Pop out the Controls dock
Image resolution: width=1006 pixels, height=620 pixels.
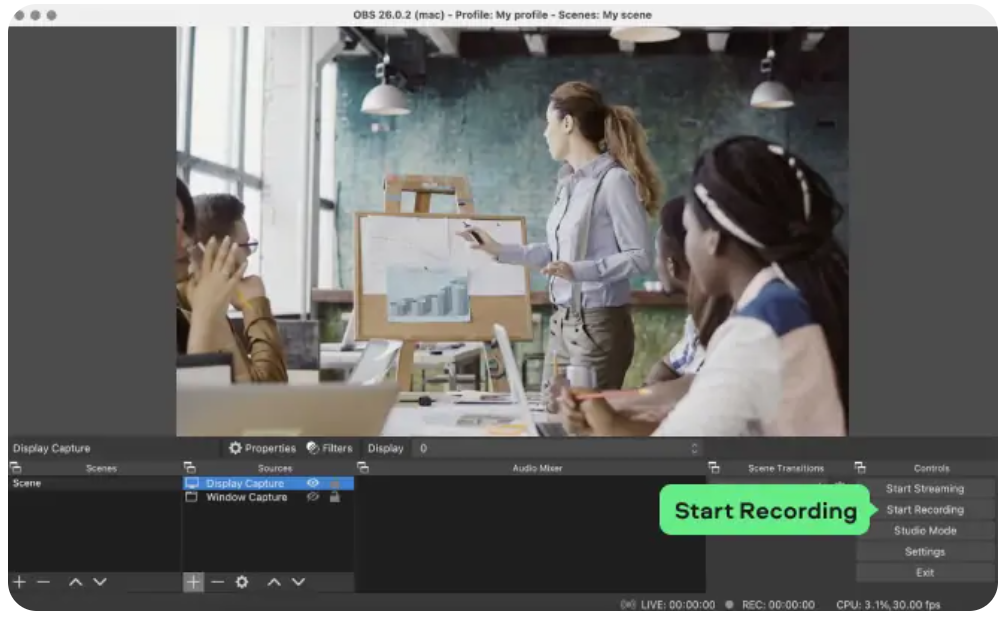point(860,468)
